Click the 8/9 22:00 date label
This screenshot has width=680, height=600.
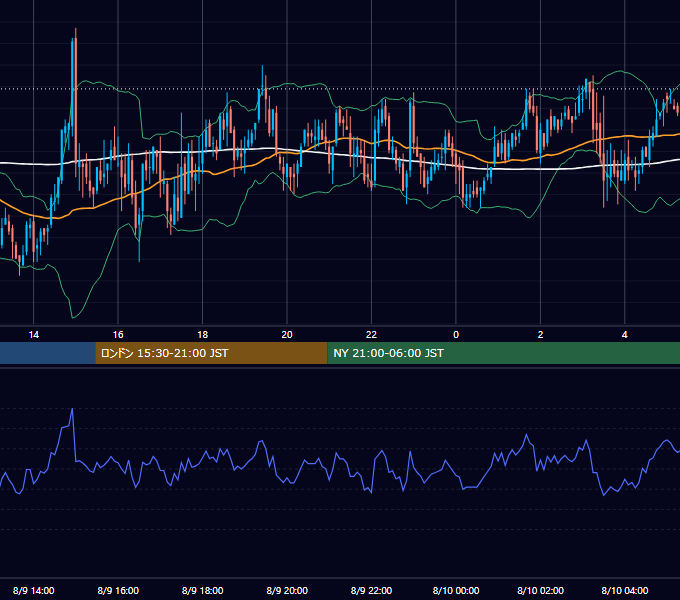[x=371, y=590]
